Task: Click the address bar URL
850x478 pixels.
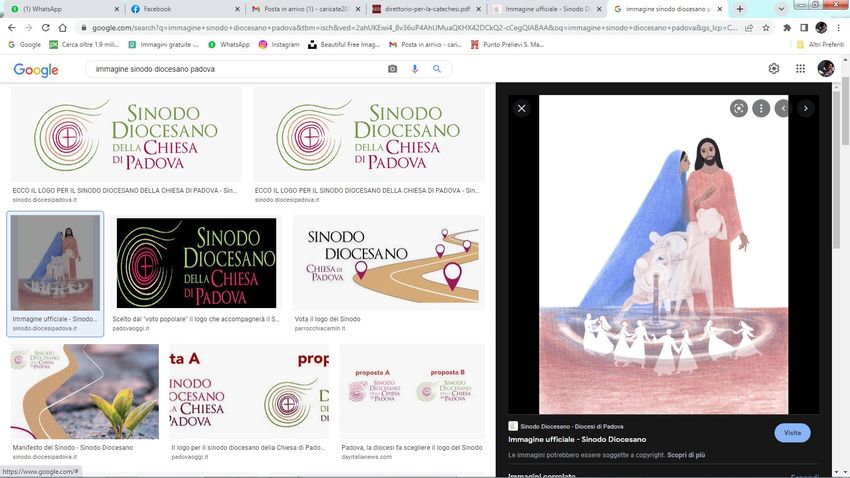Action: click(415, 28)
